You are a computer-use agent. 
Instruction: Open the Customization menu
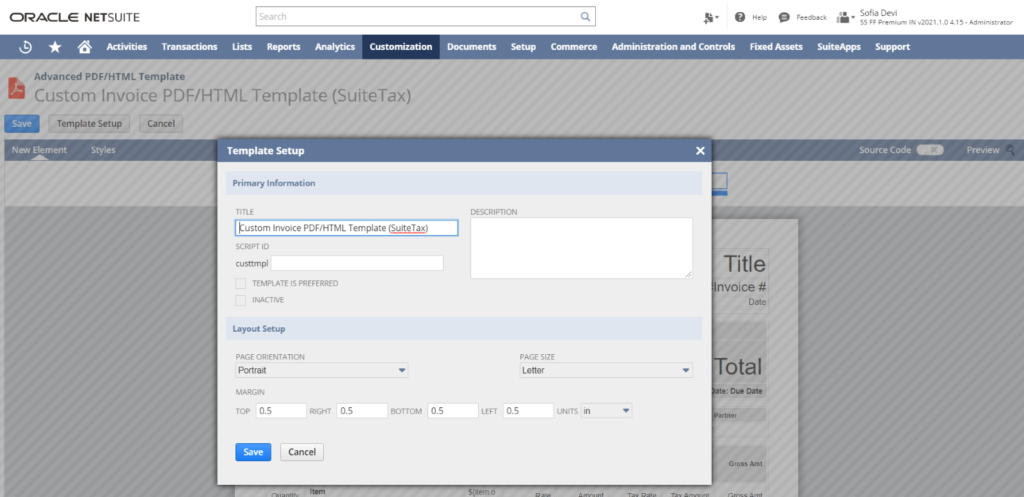click(400, 47)
